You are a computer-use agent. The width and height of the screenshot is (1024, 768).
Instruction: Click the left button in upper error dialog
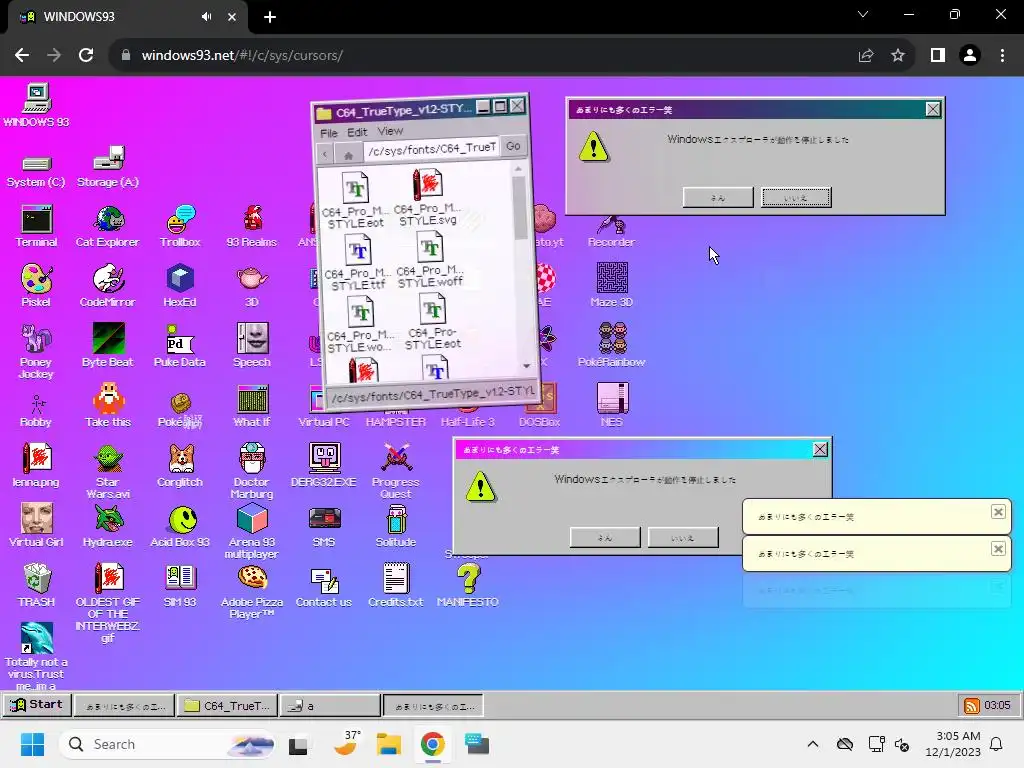pos(718,197)
